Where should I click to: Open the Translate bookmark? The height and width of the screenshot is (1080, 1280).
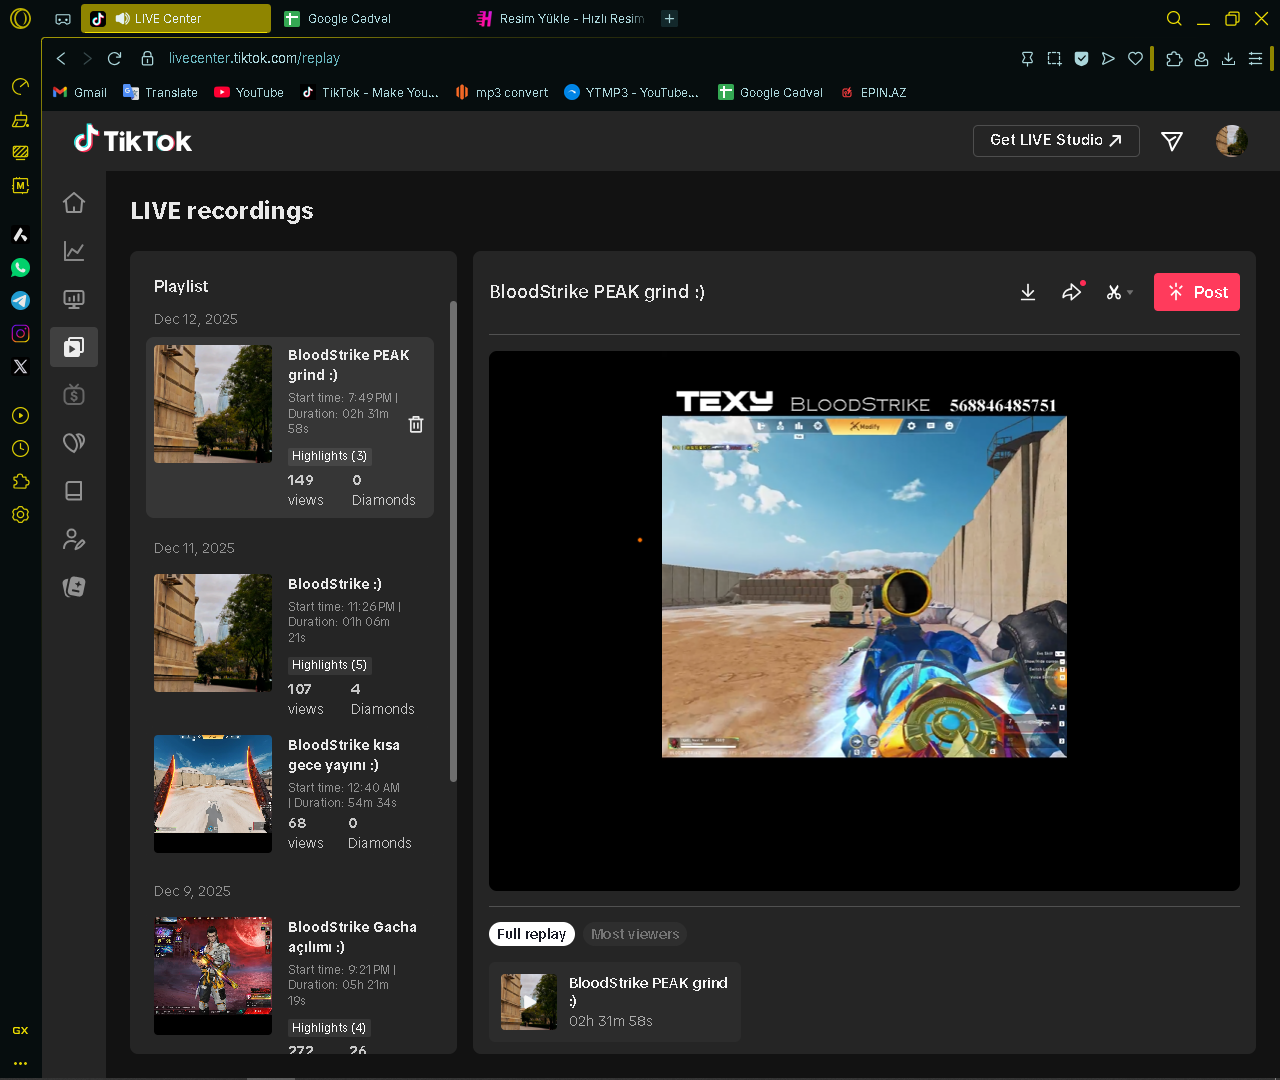160,93
